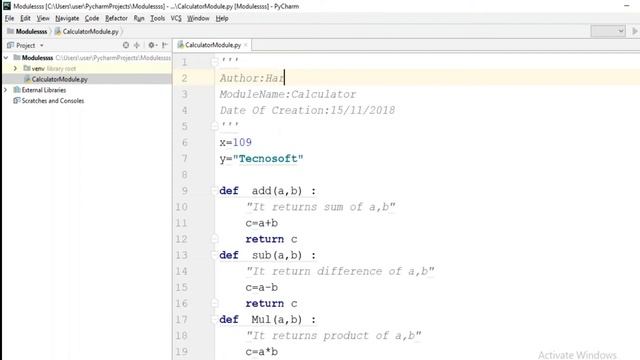The image size is (640, 360).
Task: Collapse the Modulessss project root
Action: [6, 58]
